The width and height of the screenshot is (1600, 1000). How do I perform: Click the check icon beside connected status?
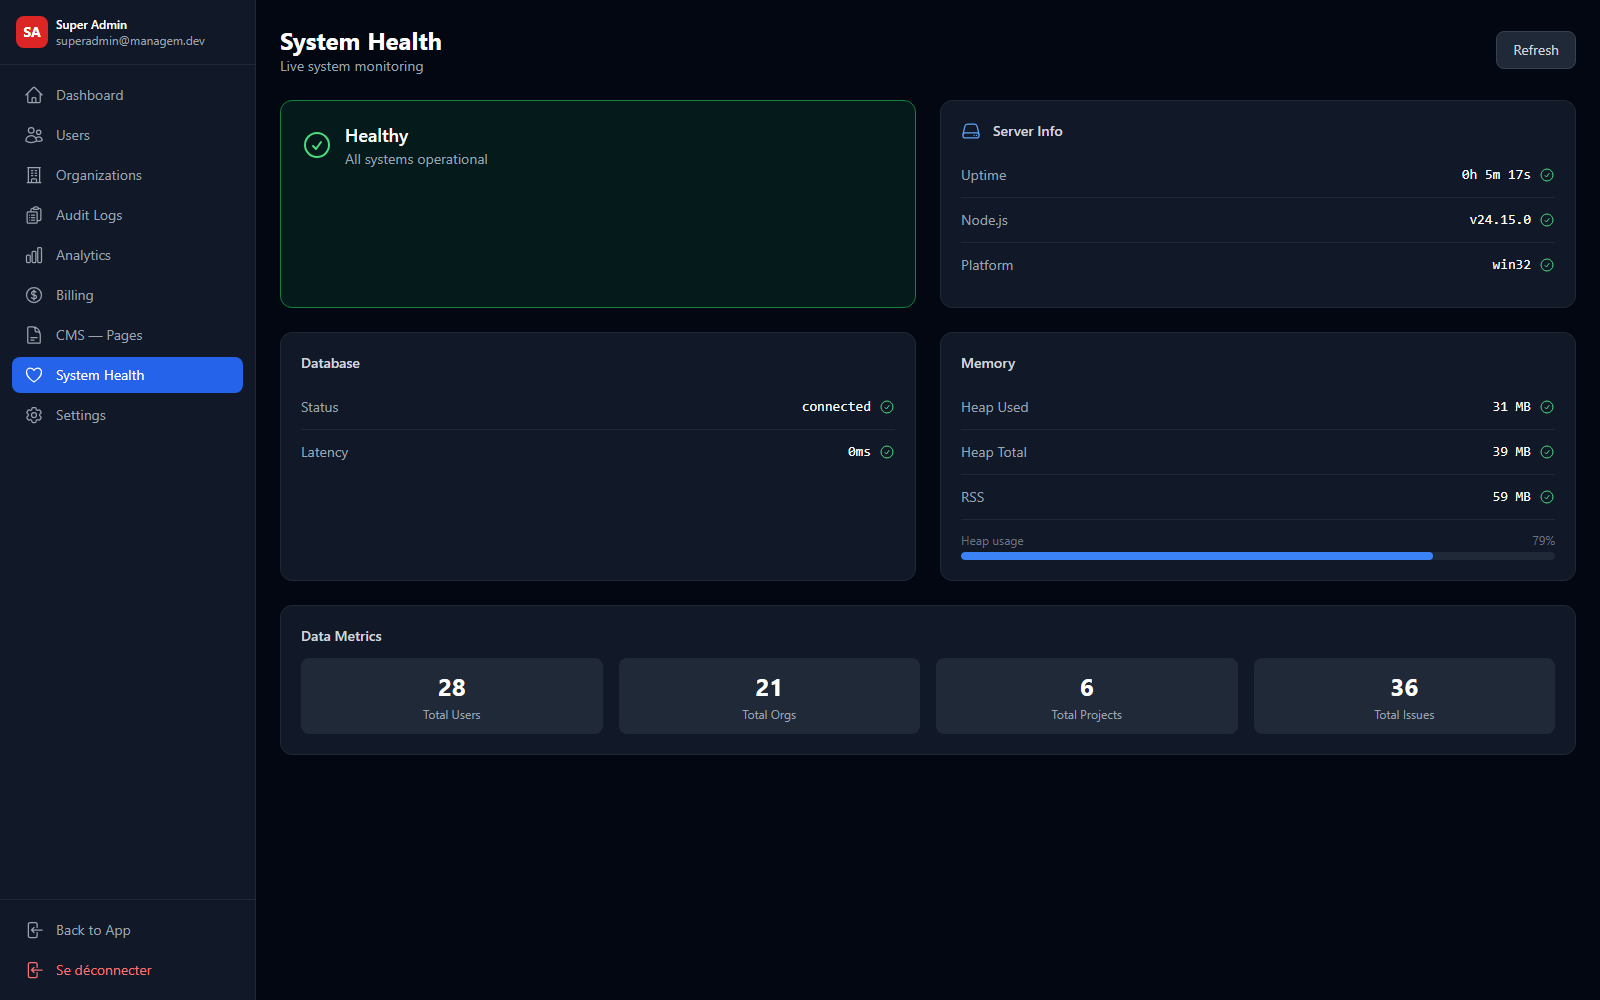pos(887,407)
